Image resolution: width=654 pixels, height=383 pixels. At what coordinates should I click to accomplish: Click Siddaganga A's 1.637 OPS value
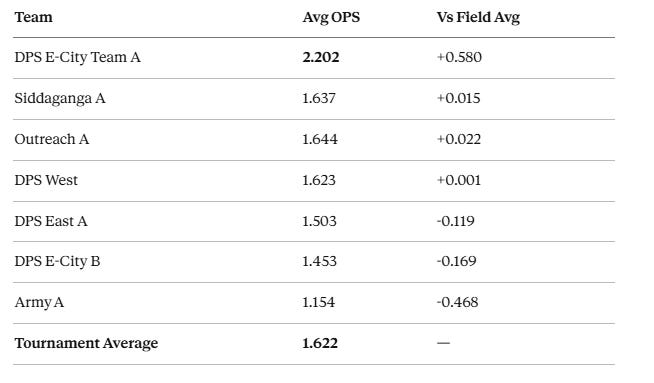click(319, 98)
